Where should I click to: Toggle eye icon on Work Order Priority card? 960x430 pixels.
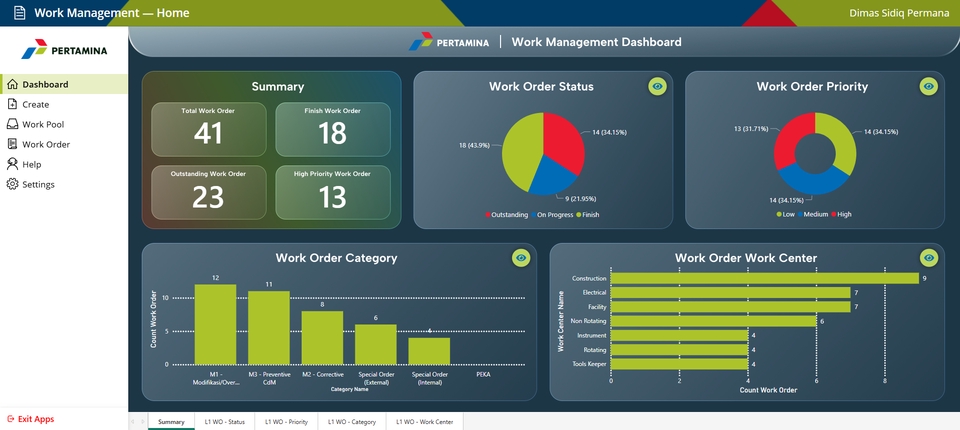929,87
